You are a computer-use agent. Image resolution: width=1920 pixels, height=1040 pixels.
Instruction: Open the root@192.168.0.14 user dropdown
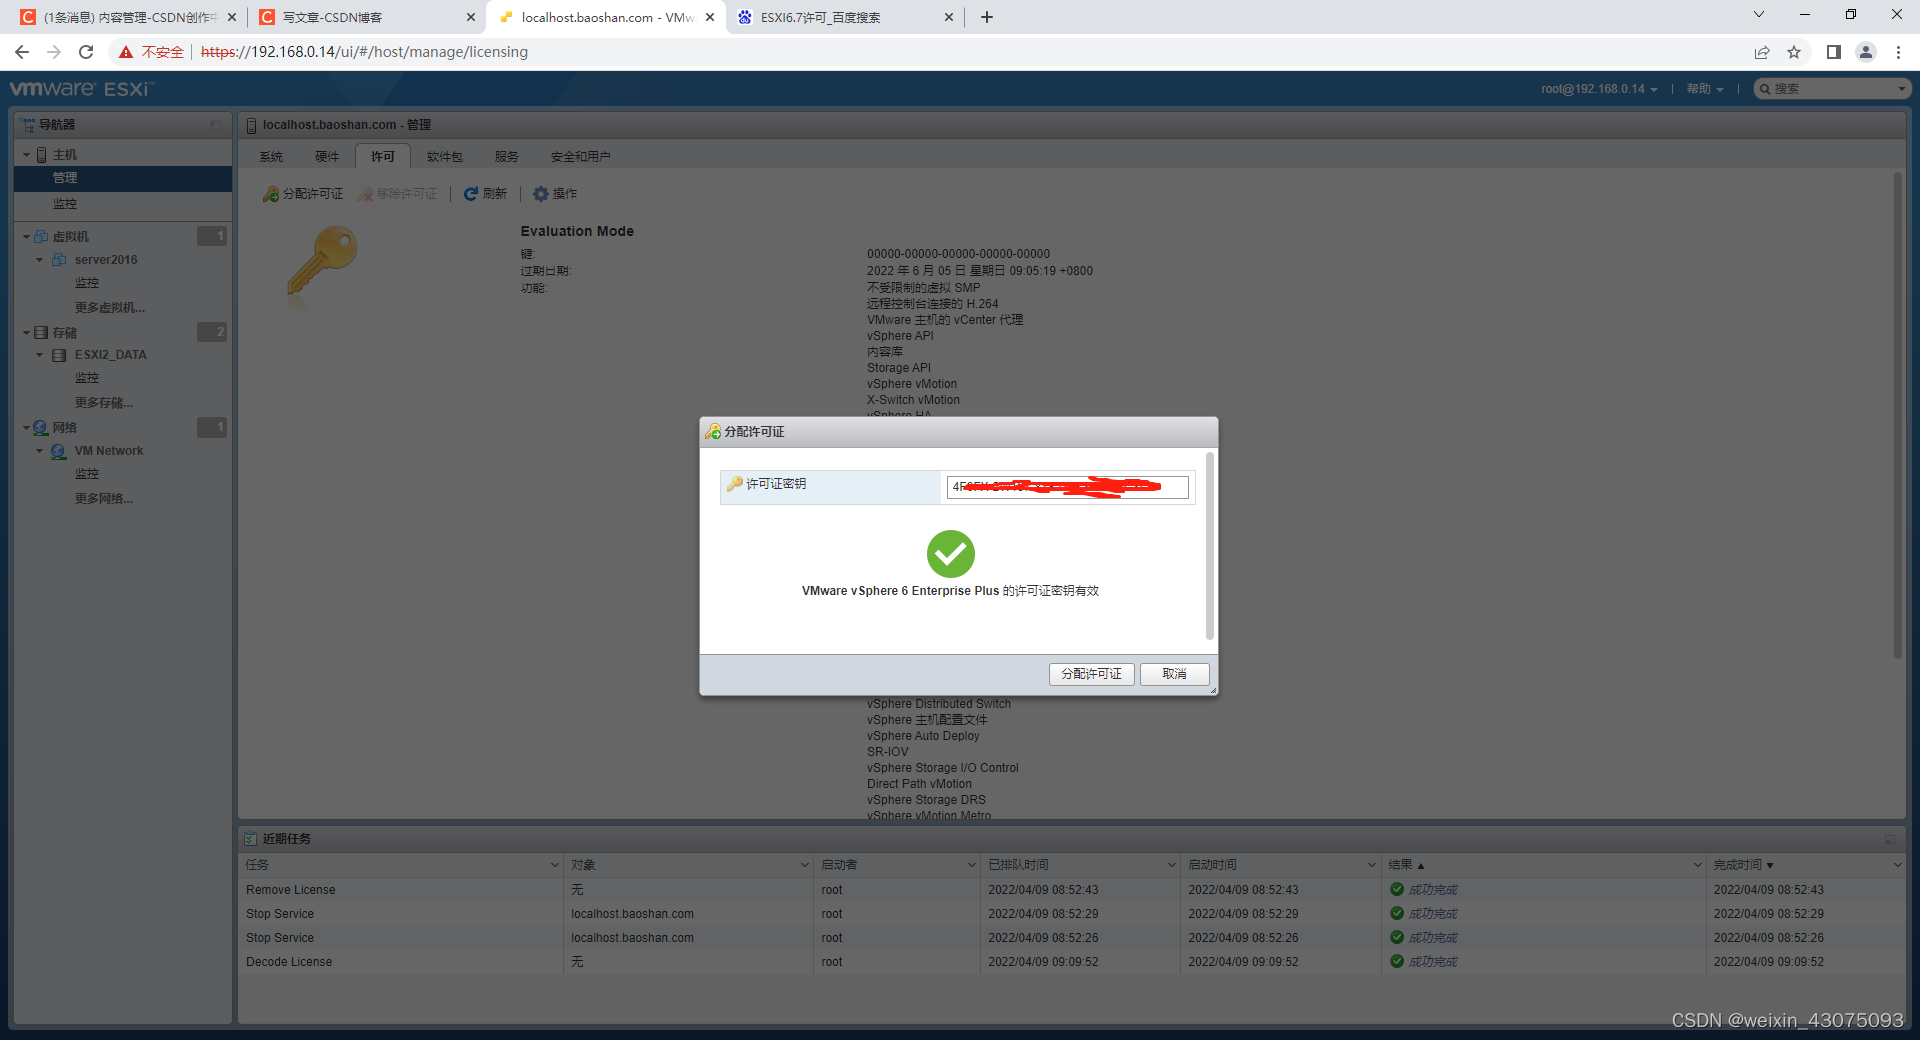(x=1599, y=89)
